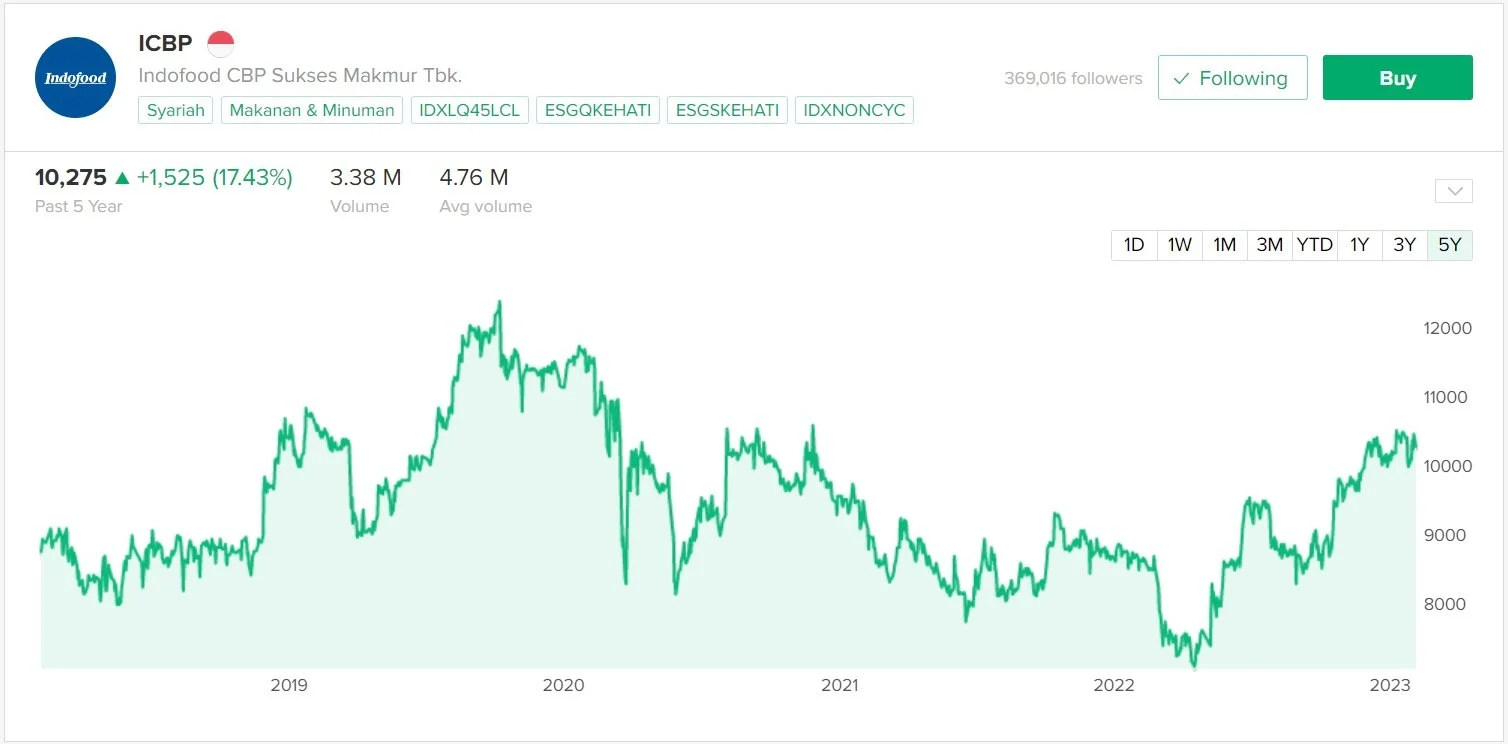Open the Syariah tag
Viewport: 1508px width, 744px height.
pos(175,110)
